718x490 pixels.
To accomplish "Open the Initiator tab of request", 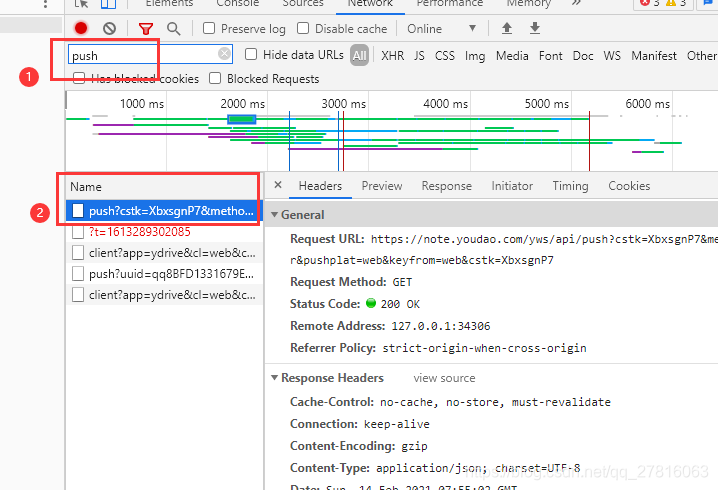I will click(x=512, y=186).
